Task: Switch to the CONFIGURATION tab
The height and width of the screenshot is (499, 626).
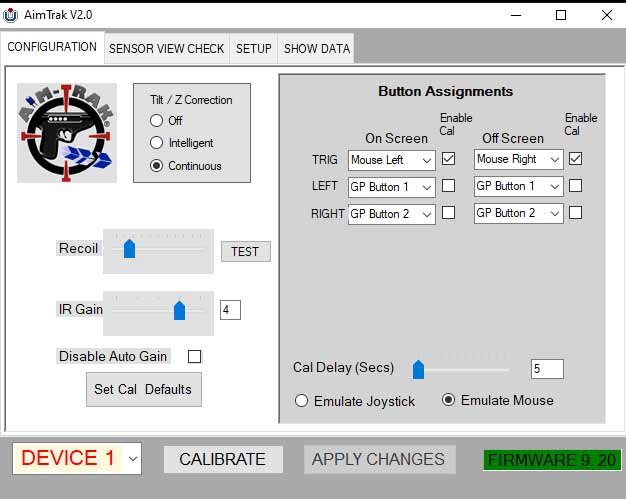Action: point(52,47)
